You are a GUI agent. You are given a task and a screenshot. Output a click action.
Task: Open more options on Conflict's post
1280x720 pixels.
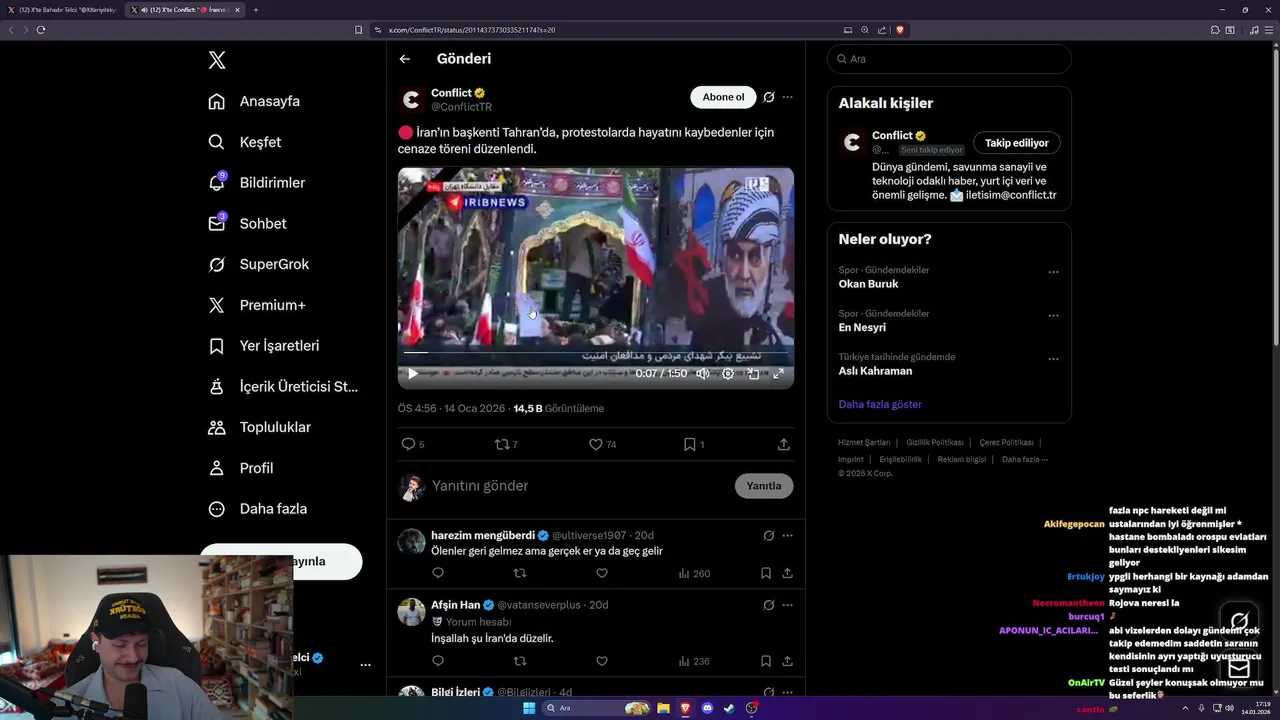(x=788, y=97)
